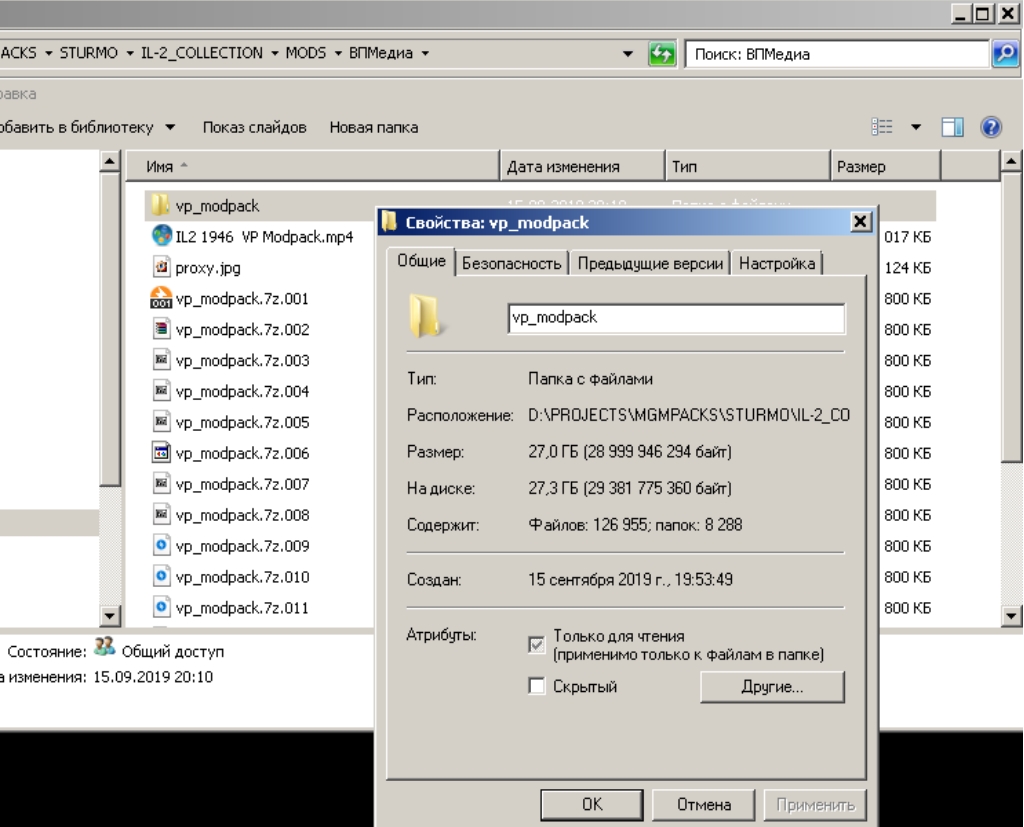
Task: Switch to the Предыдущие версии tab
Action: tap(650, 263)
